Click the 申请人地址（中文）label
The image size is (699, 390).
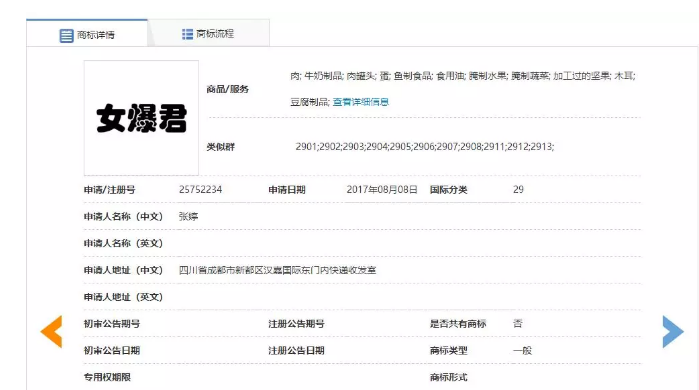tap(123, 270)
